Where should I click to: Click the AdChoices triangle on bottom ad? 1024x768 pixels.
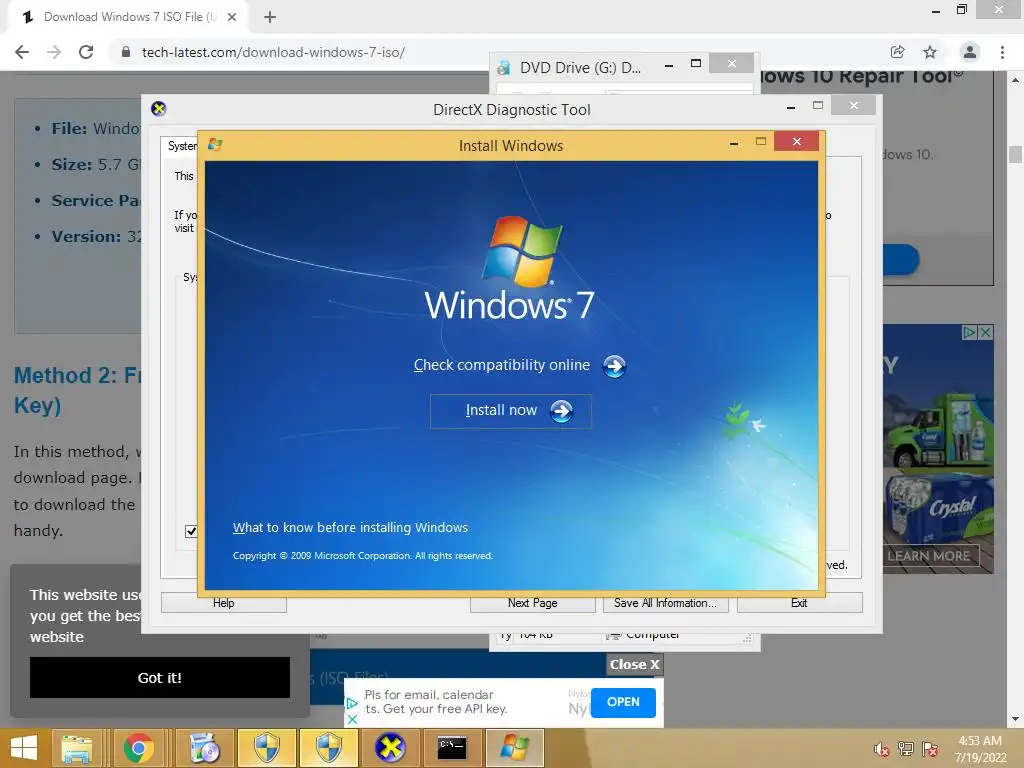tap(351, 703)
